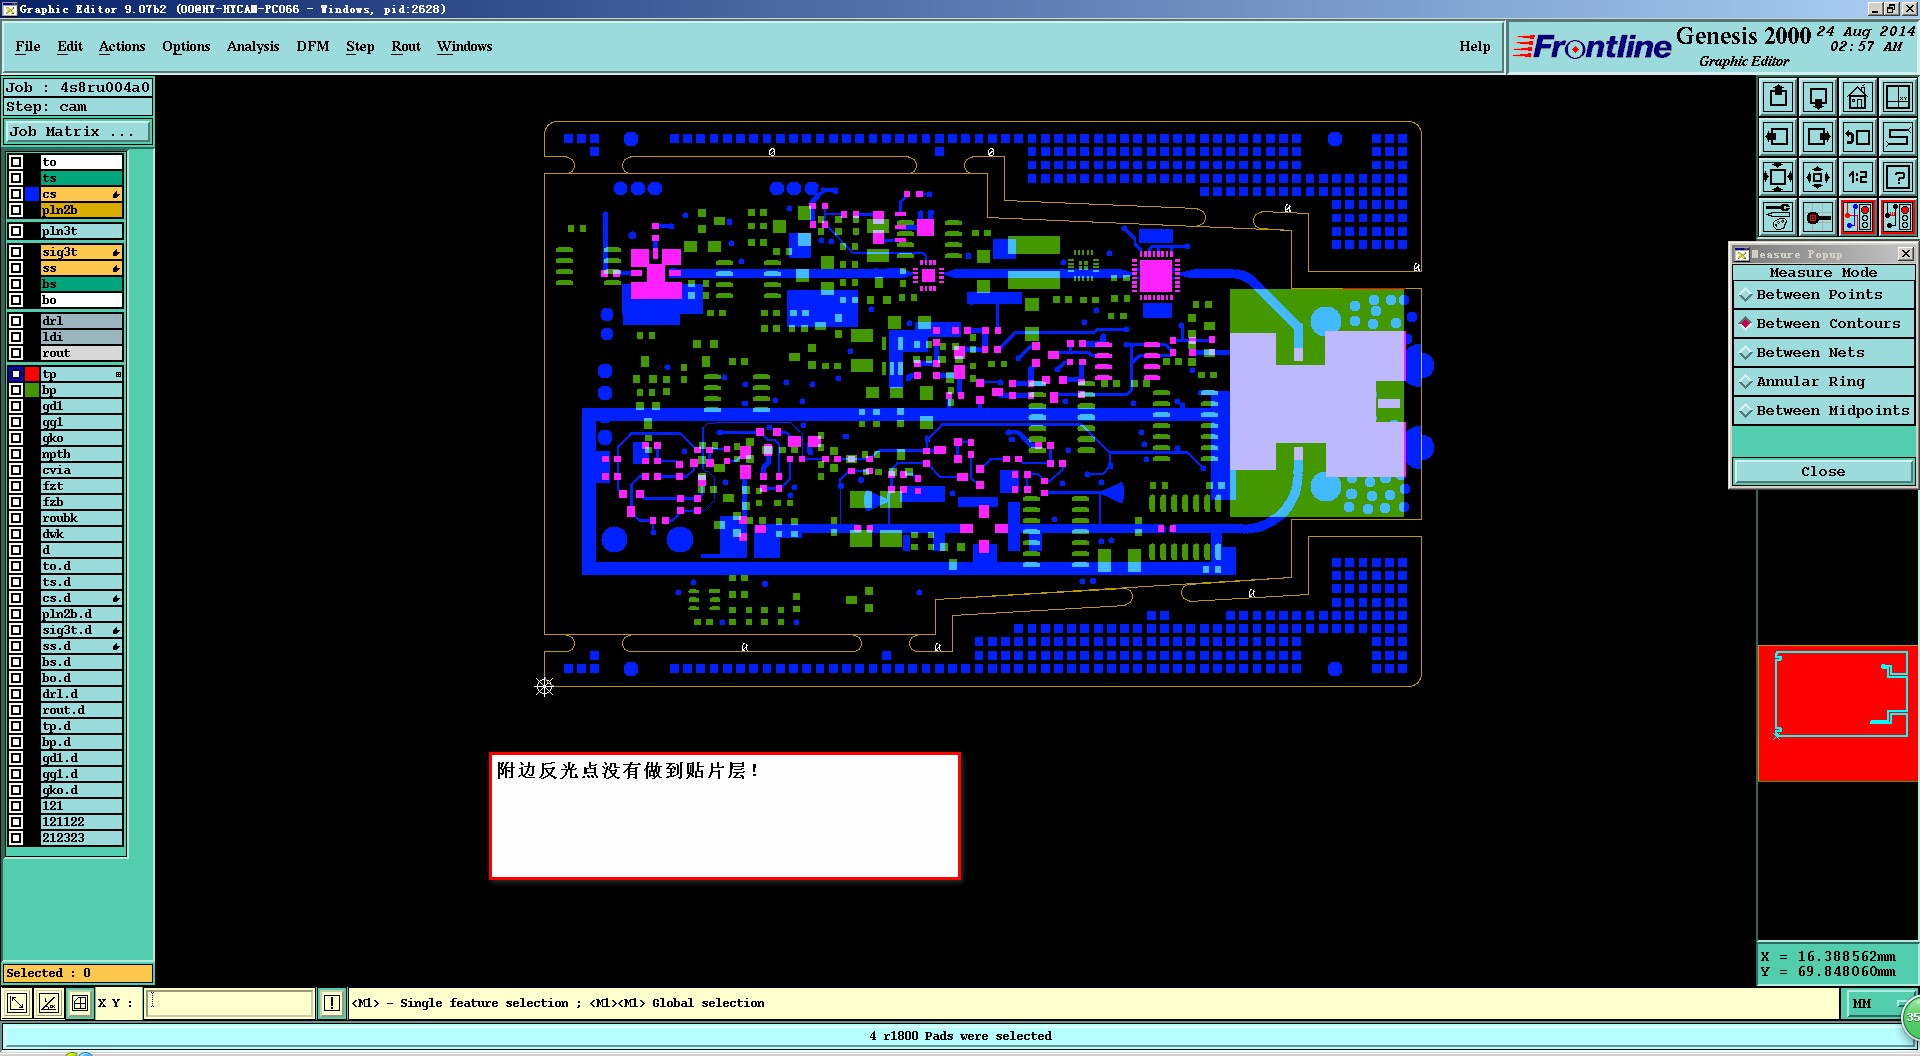
Task: Click the question mark info icon
Action: (1898, 177)
